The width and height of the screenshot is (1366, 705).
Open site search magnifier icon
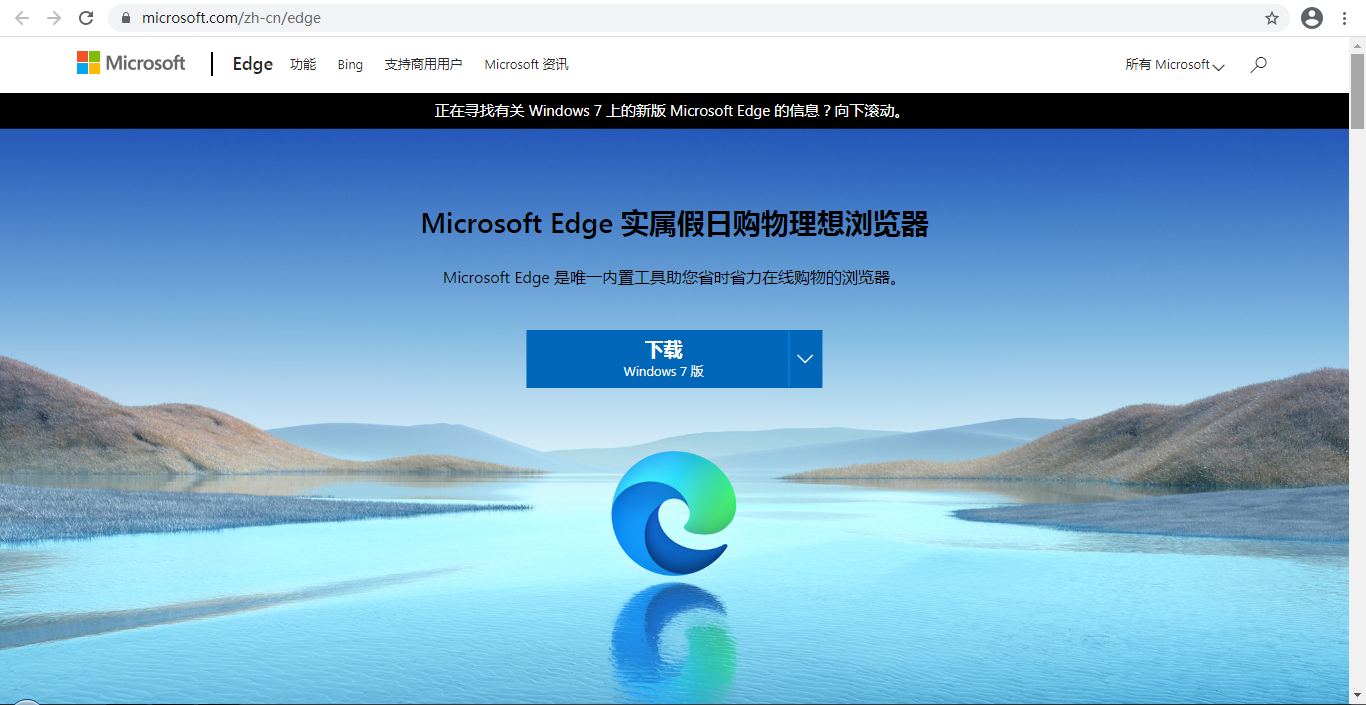pos(1259,64)
